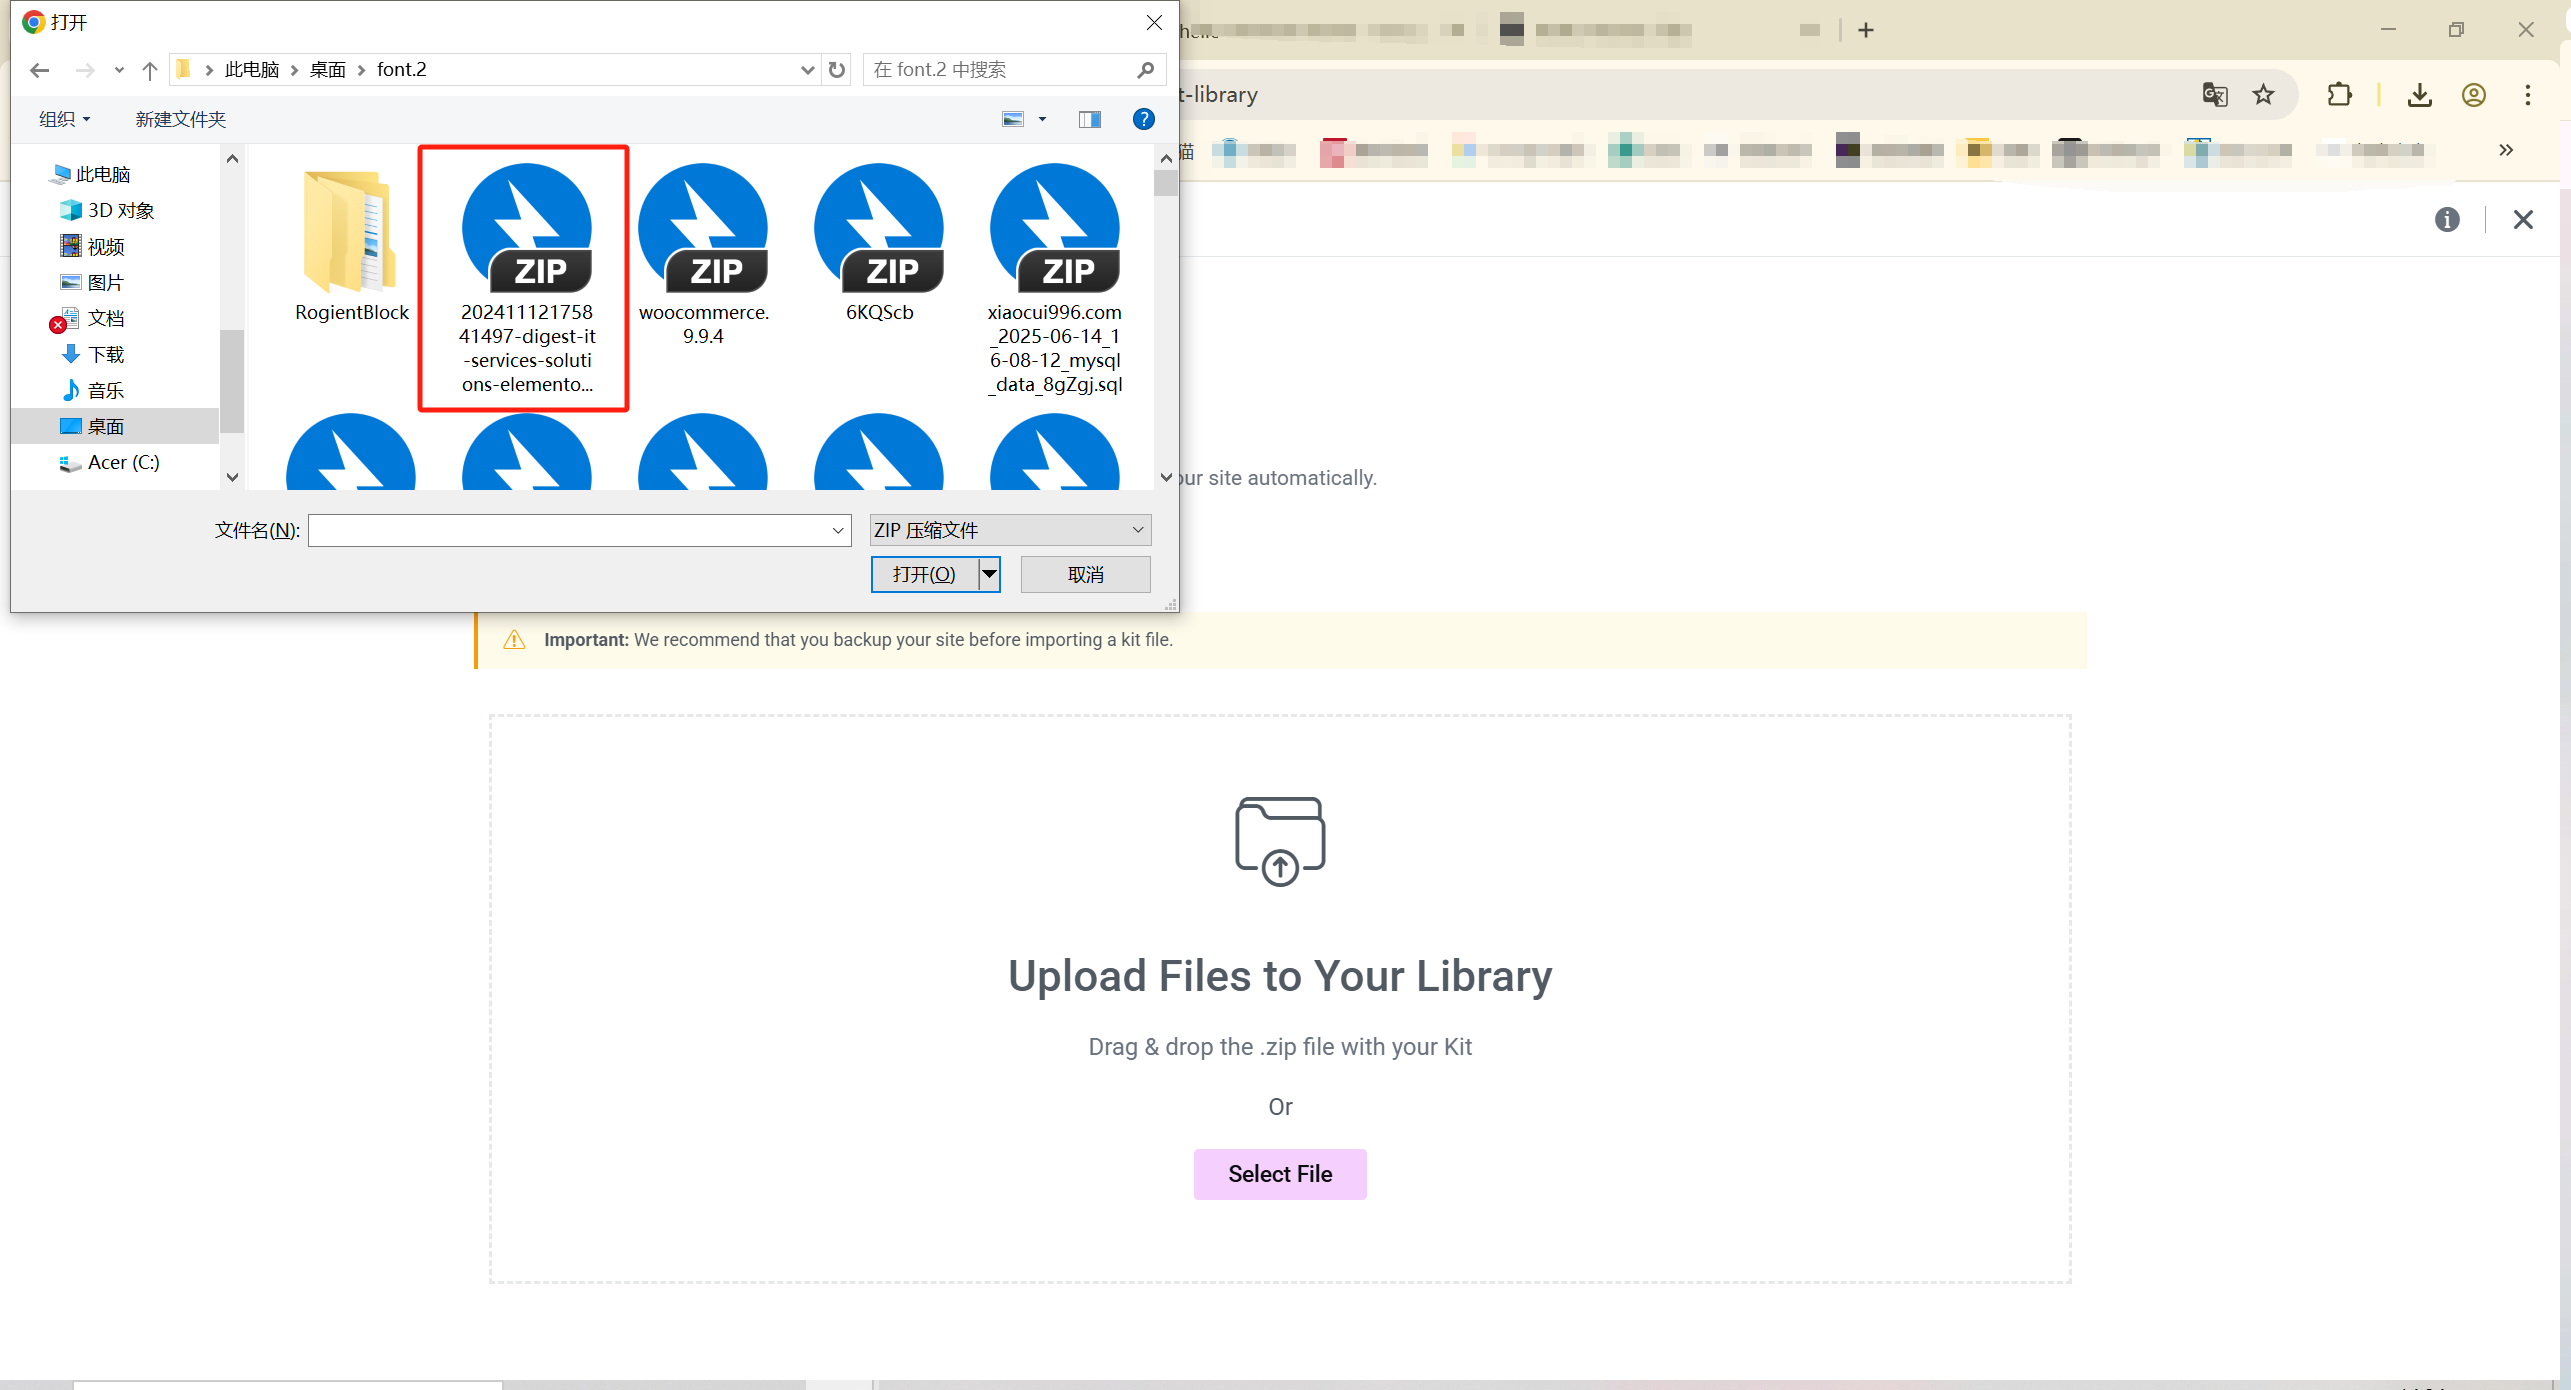Click the 文件名 filename input field

(x=570, y=530)
